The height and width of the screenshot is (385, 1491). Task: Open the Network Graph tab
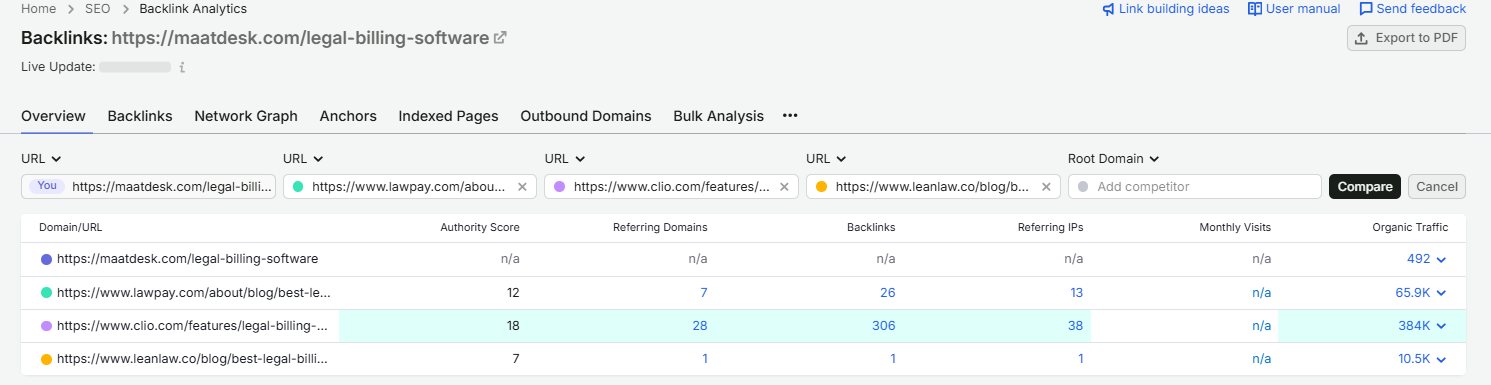coord(246,116)
